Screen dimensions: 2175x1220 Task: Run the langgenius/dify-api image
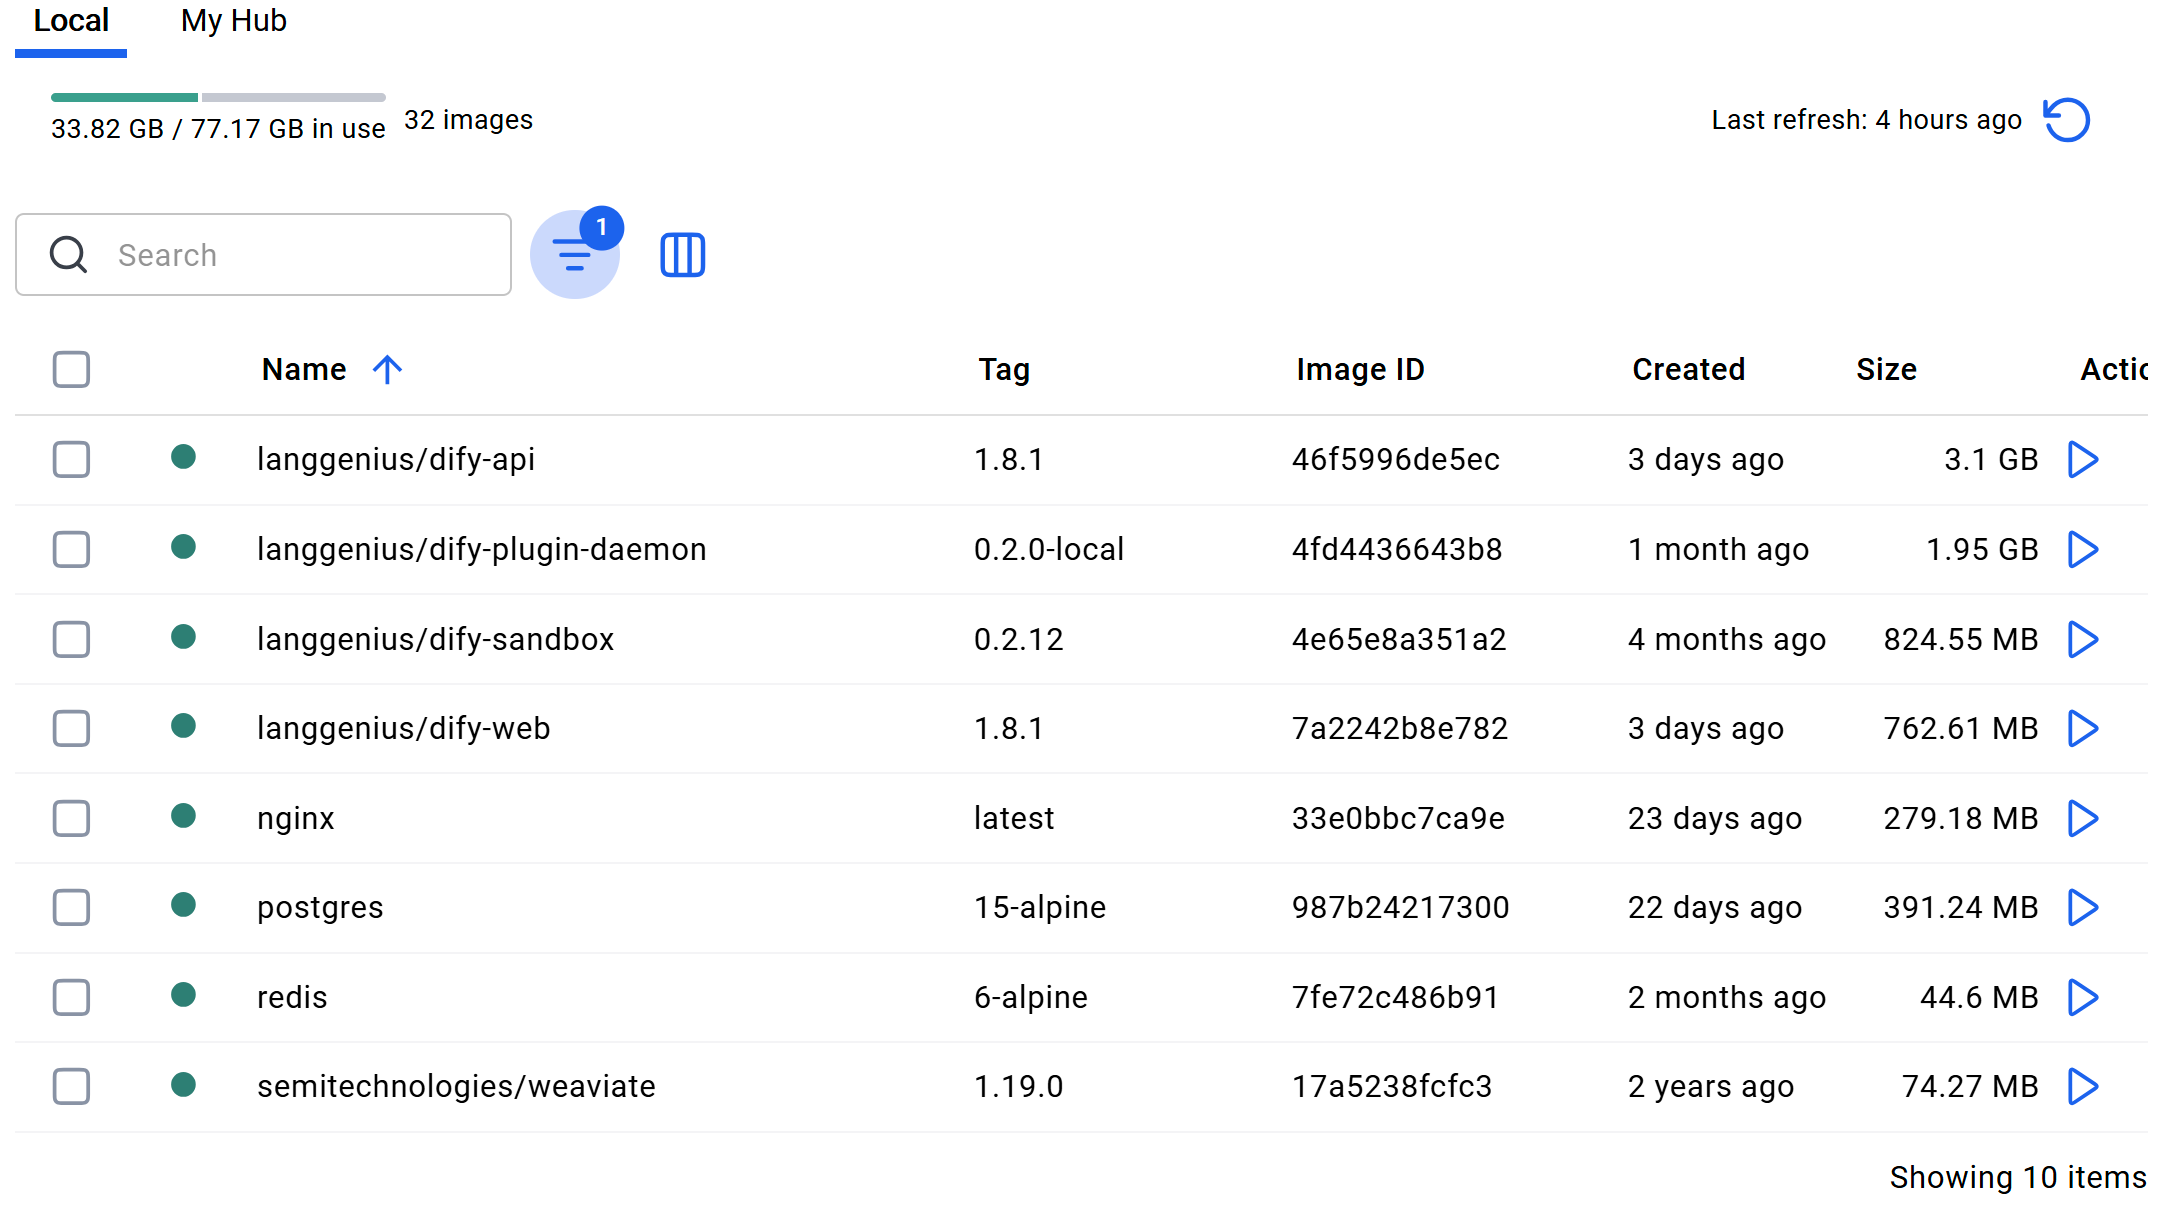coord(2082,460)
